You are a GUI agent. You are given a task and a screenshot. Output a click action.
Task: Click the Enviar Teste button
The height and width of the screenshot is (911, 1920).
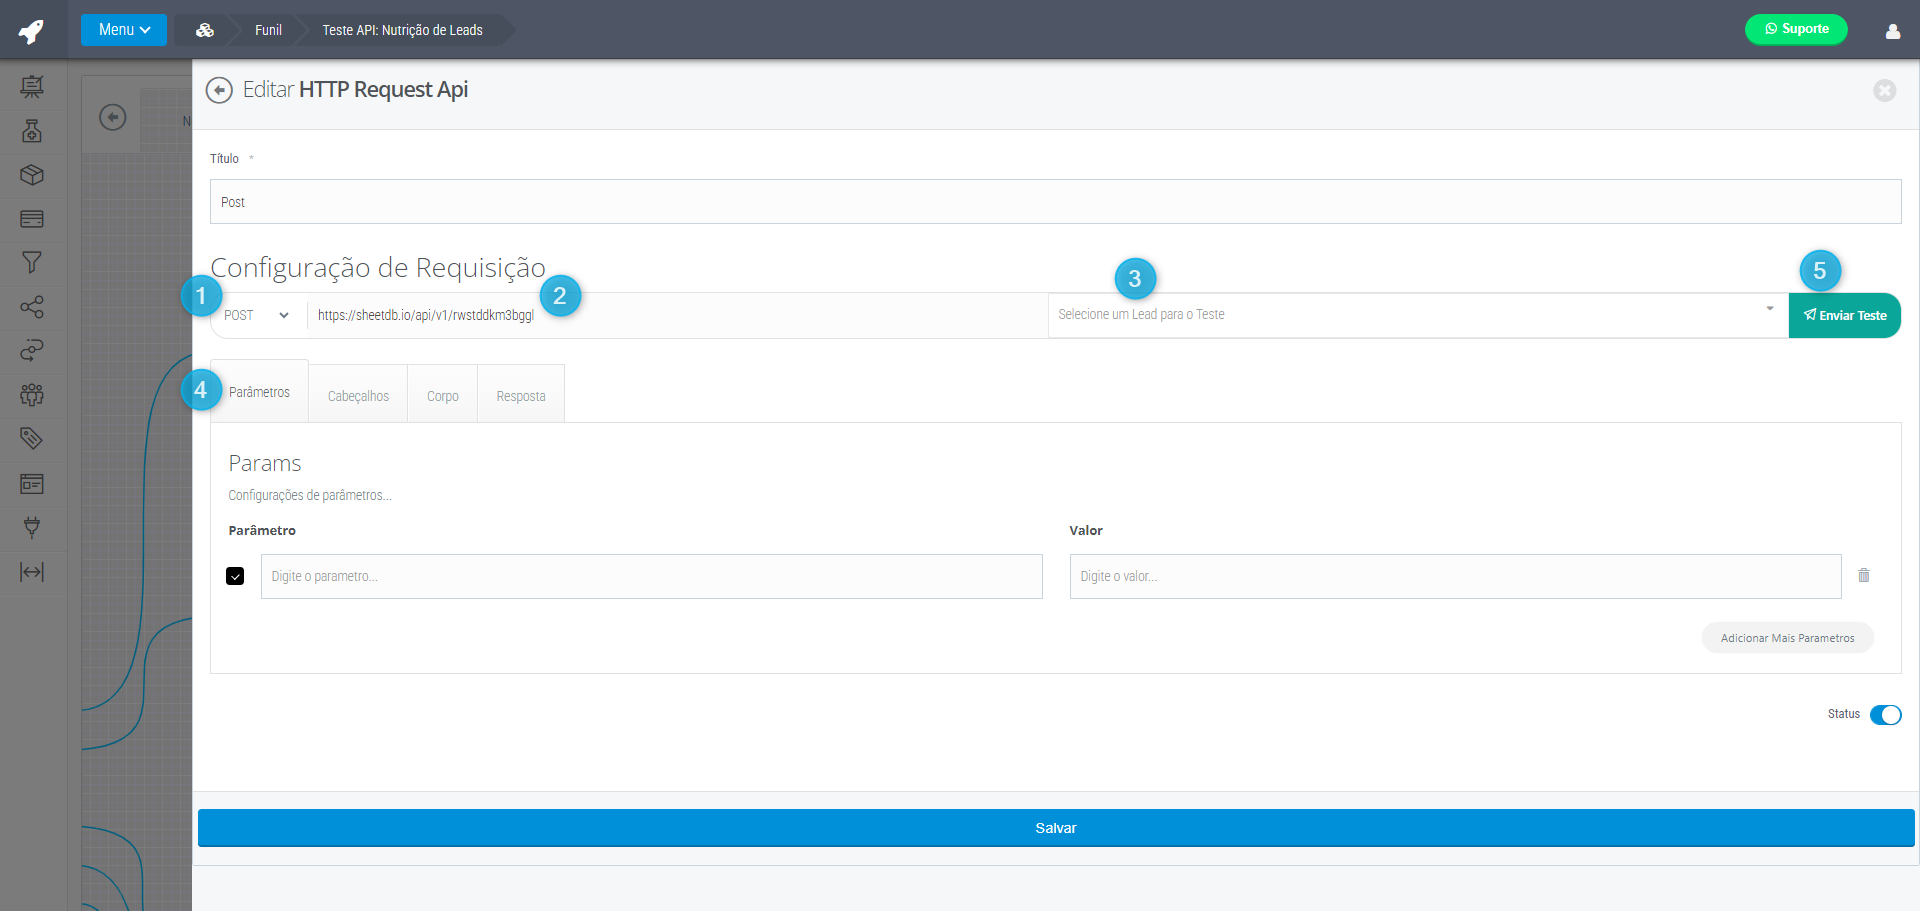[x=1844, y=315]
